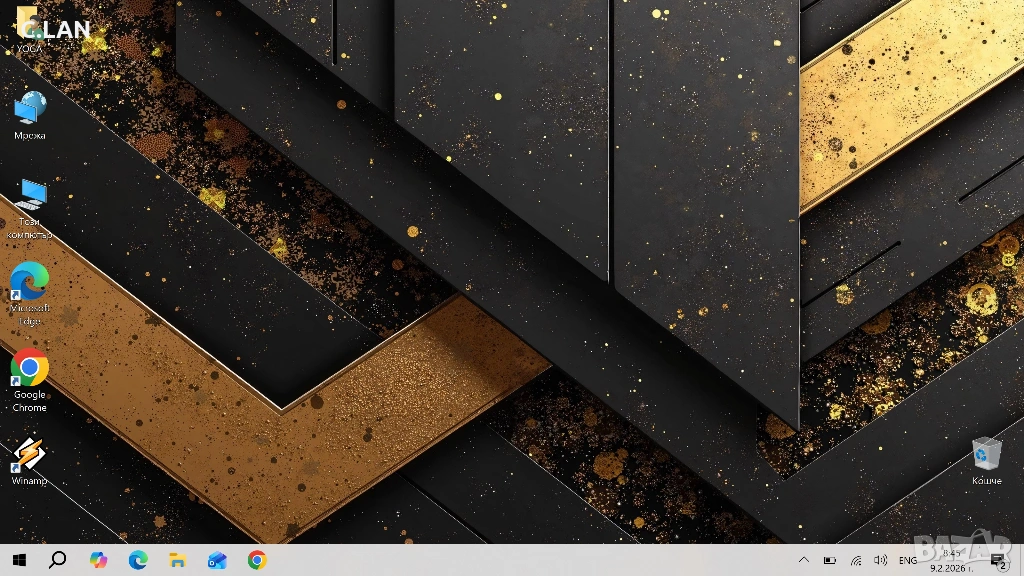This screenshot has width=1024, height=576.
Task: Click the speaker volume icon
Action: pos(880,561)
